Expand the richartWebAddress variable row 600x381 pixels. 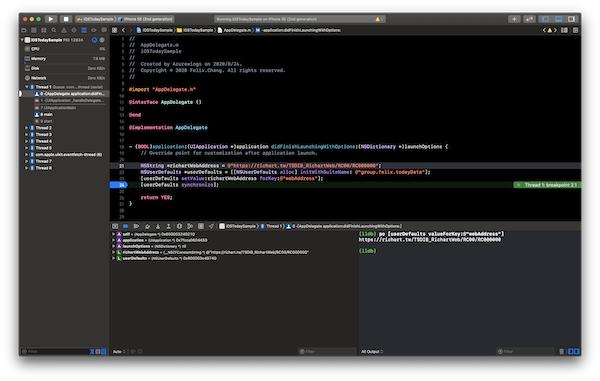click(113, 252)
